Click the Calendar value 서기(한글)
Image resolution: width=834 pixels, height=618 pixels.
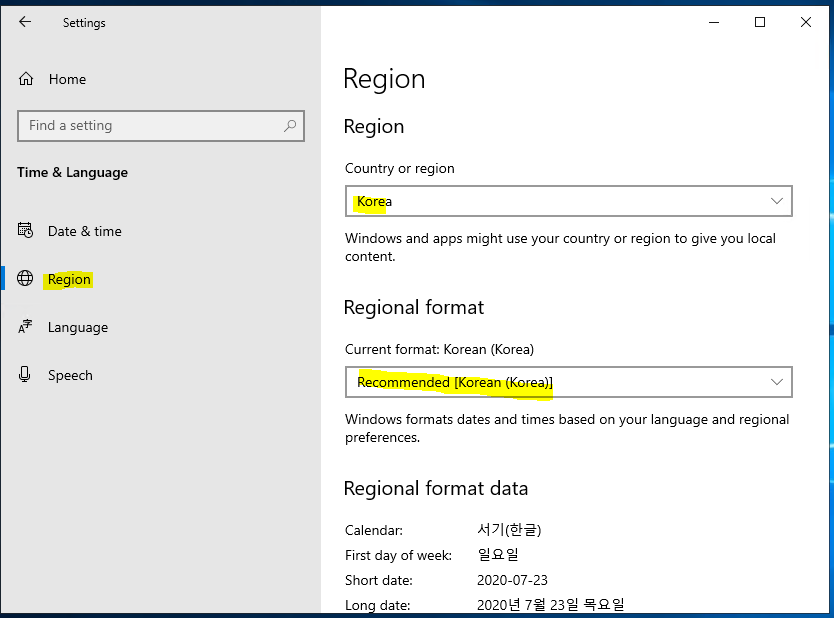coord(509,530)
